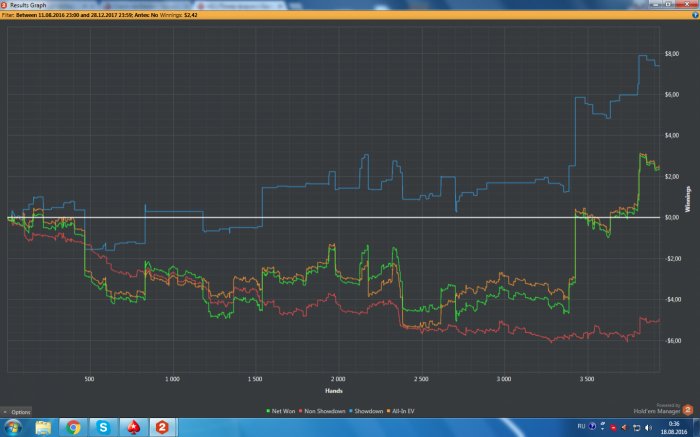Click the 3 000 hands axis label
This screenshot has height=437, width=700.
tap(504, 379)
